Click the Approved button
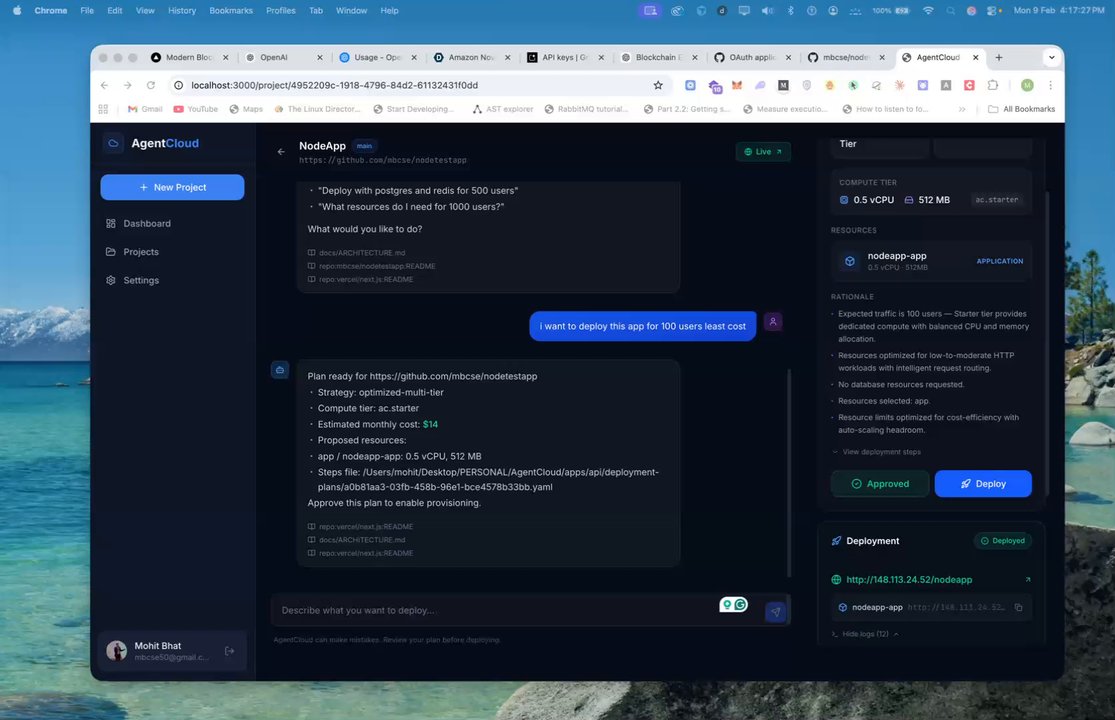The width and height of the screenshot is (1115, 720). pos(880,483)
